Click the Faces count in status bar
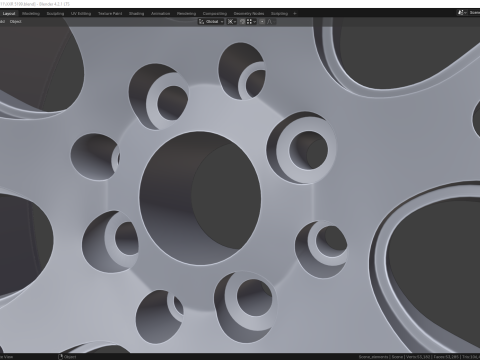Image resolution: width=480 pixels, height=360 pixels. tap(445, 357)
